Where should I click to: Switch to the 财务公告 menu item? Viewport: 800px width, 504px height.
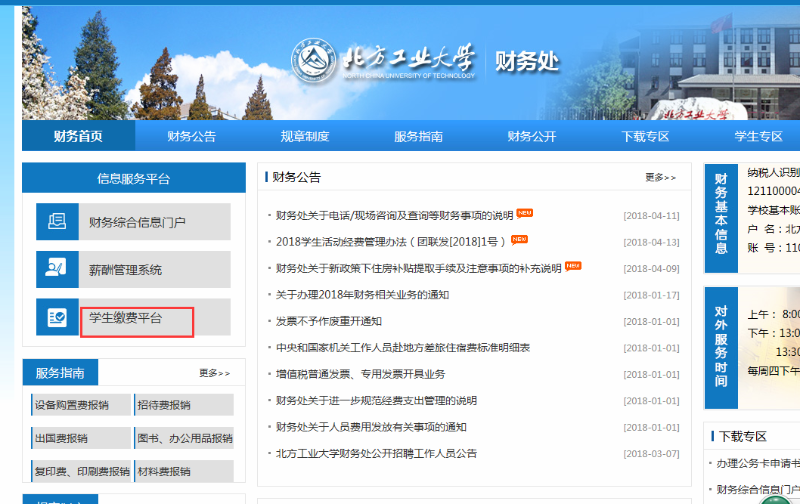click(x=191, y=136)
